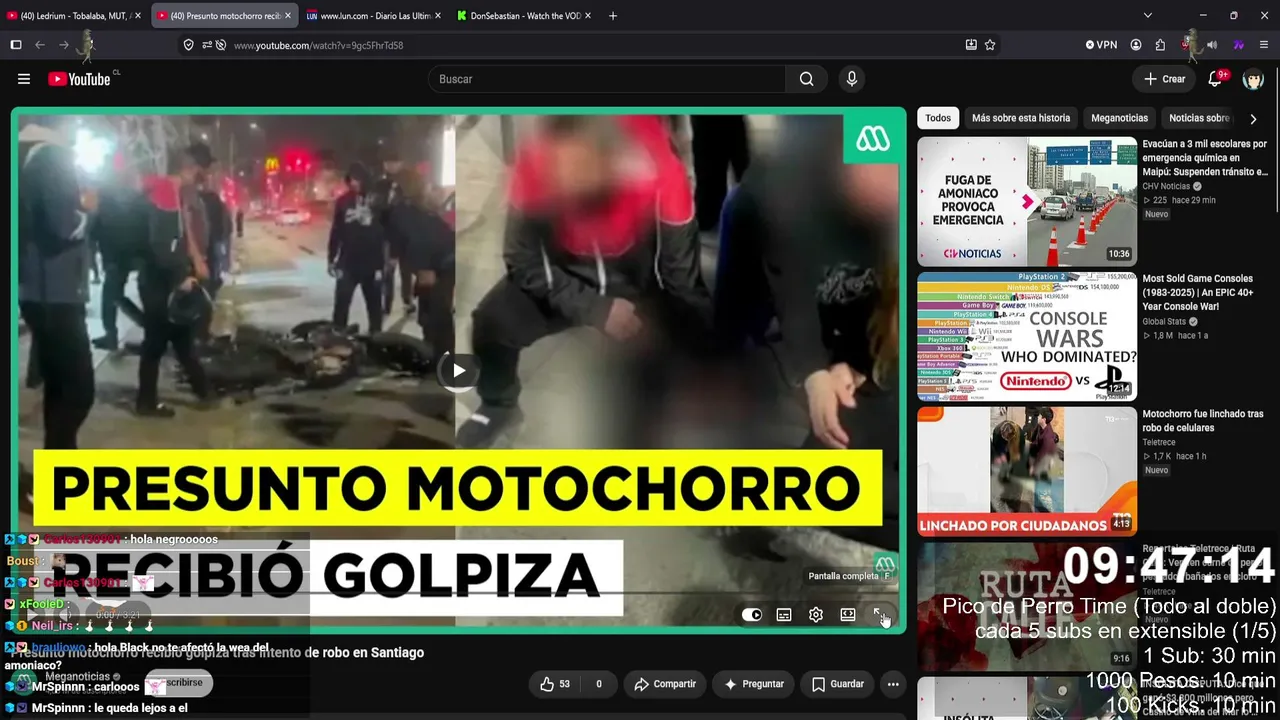Open Evacúan a 3 mil escolares title
1280x720 pixels.
pos(1205,158)
